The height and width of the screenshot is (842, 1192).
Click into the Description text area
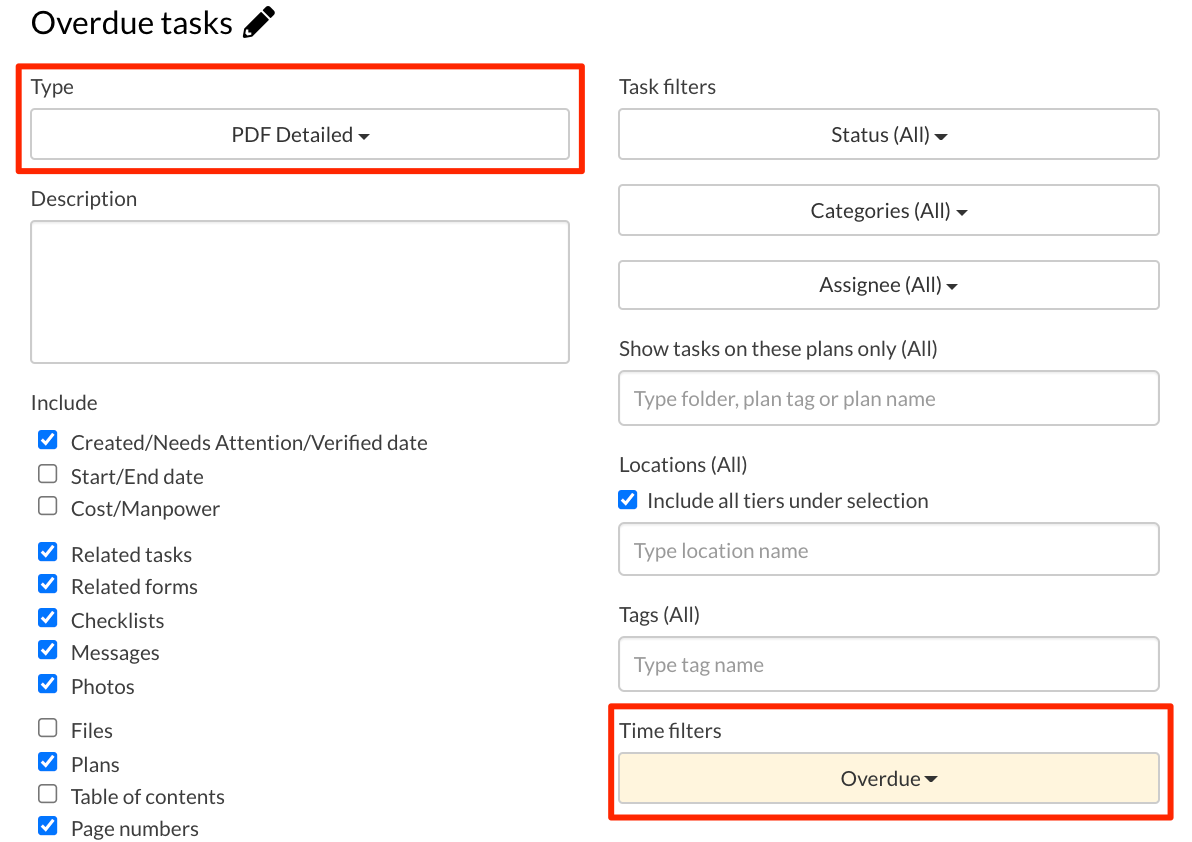click(x=300, y=291)
